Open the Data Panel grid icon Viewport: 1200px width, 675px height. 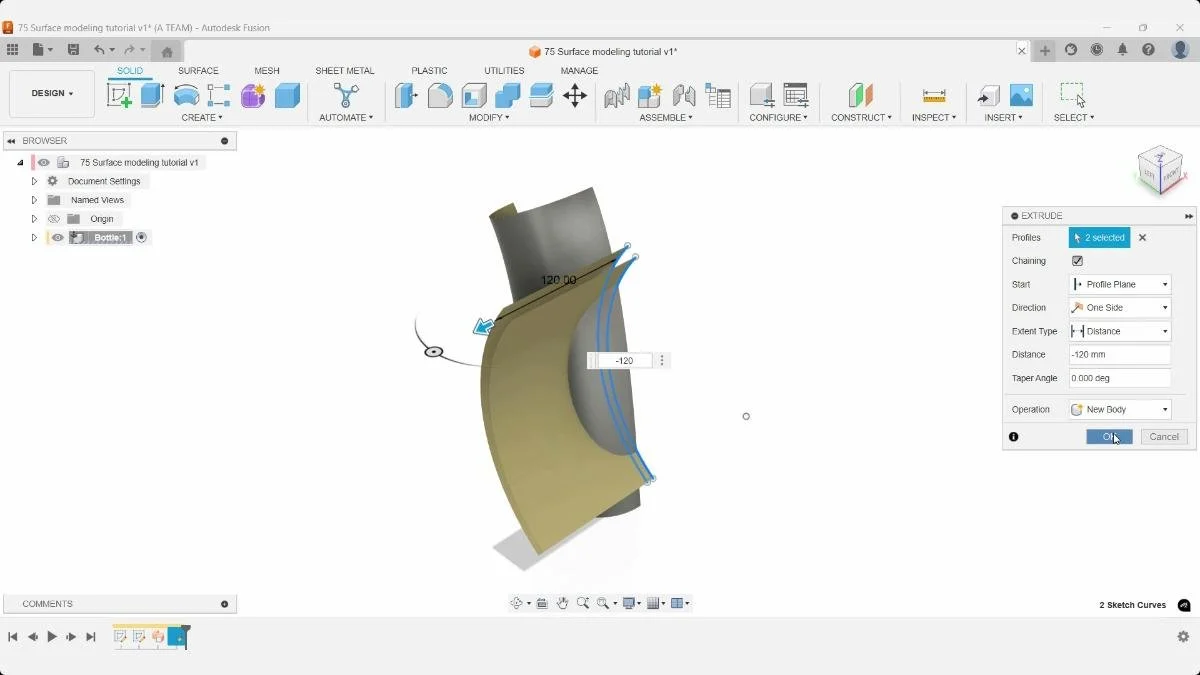[12, 50]
